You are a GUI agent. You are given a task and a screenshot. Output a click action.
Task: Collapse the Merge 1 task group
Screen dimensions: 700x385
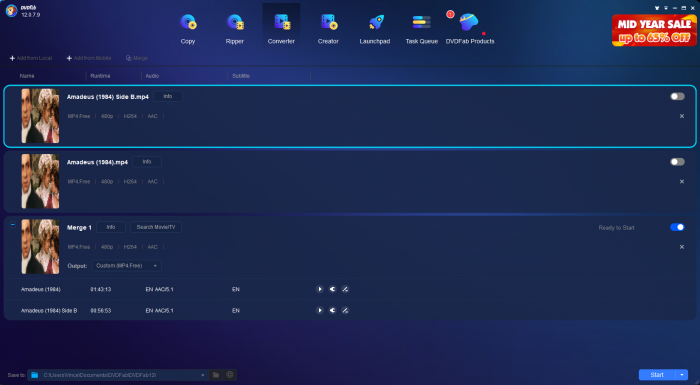[x=12, y=225]
